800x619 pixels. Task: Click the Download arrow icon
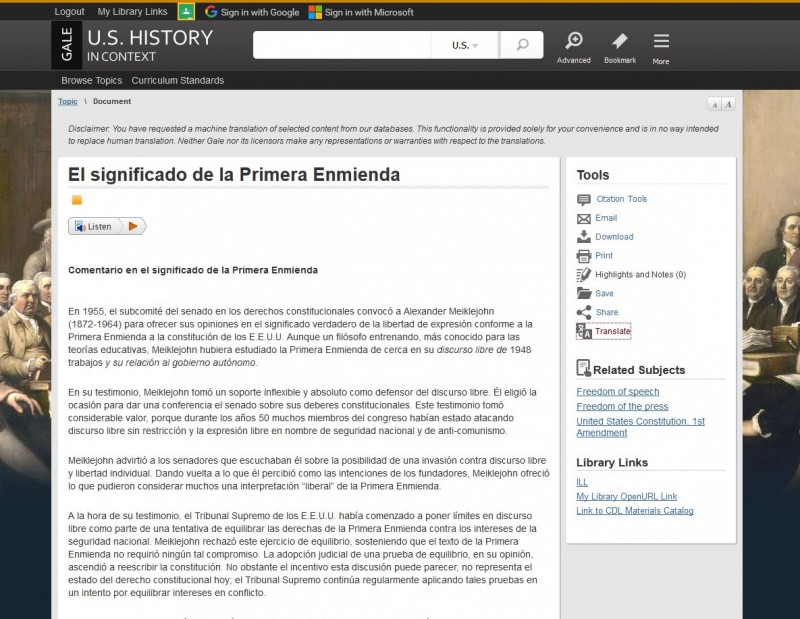[x=584, y=237]
